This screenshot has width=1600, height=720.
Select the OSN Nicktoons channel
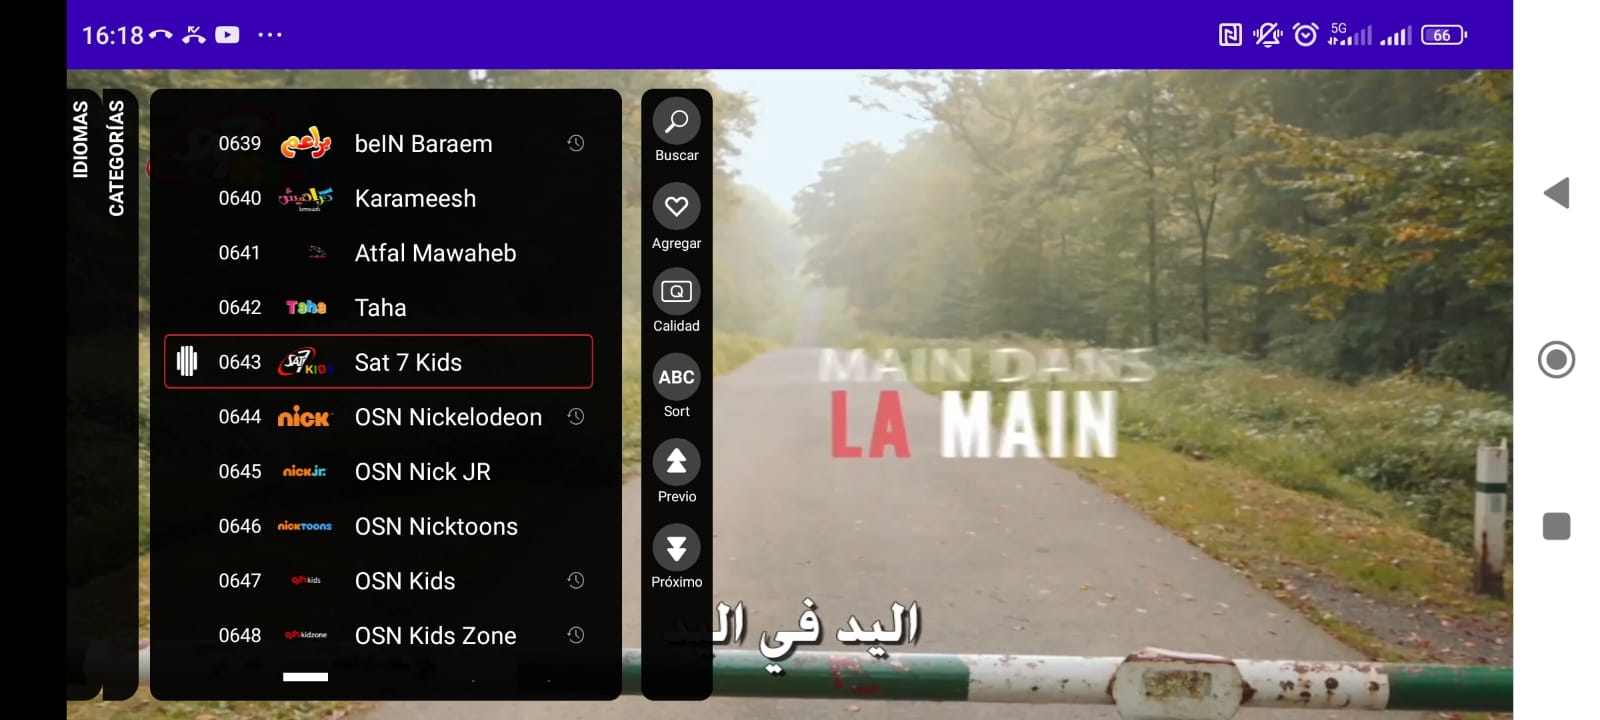(378, 526)
